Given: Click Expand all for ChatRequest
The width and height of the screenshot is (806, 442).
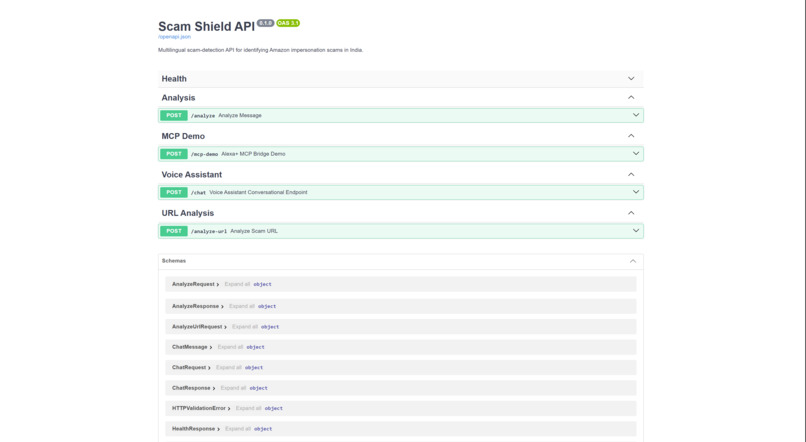Looking at the screenshot, I should 229,367.
